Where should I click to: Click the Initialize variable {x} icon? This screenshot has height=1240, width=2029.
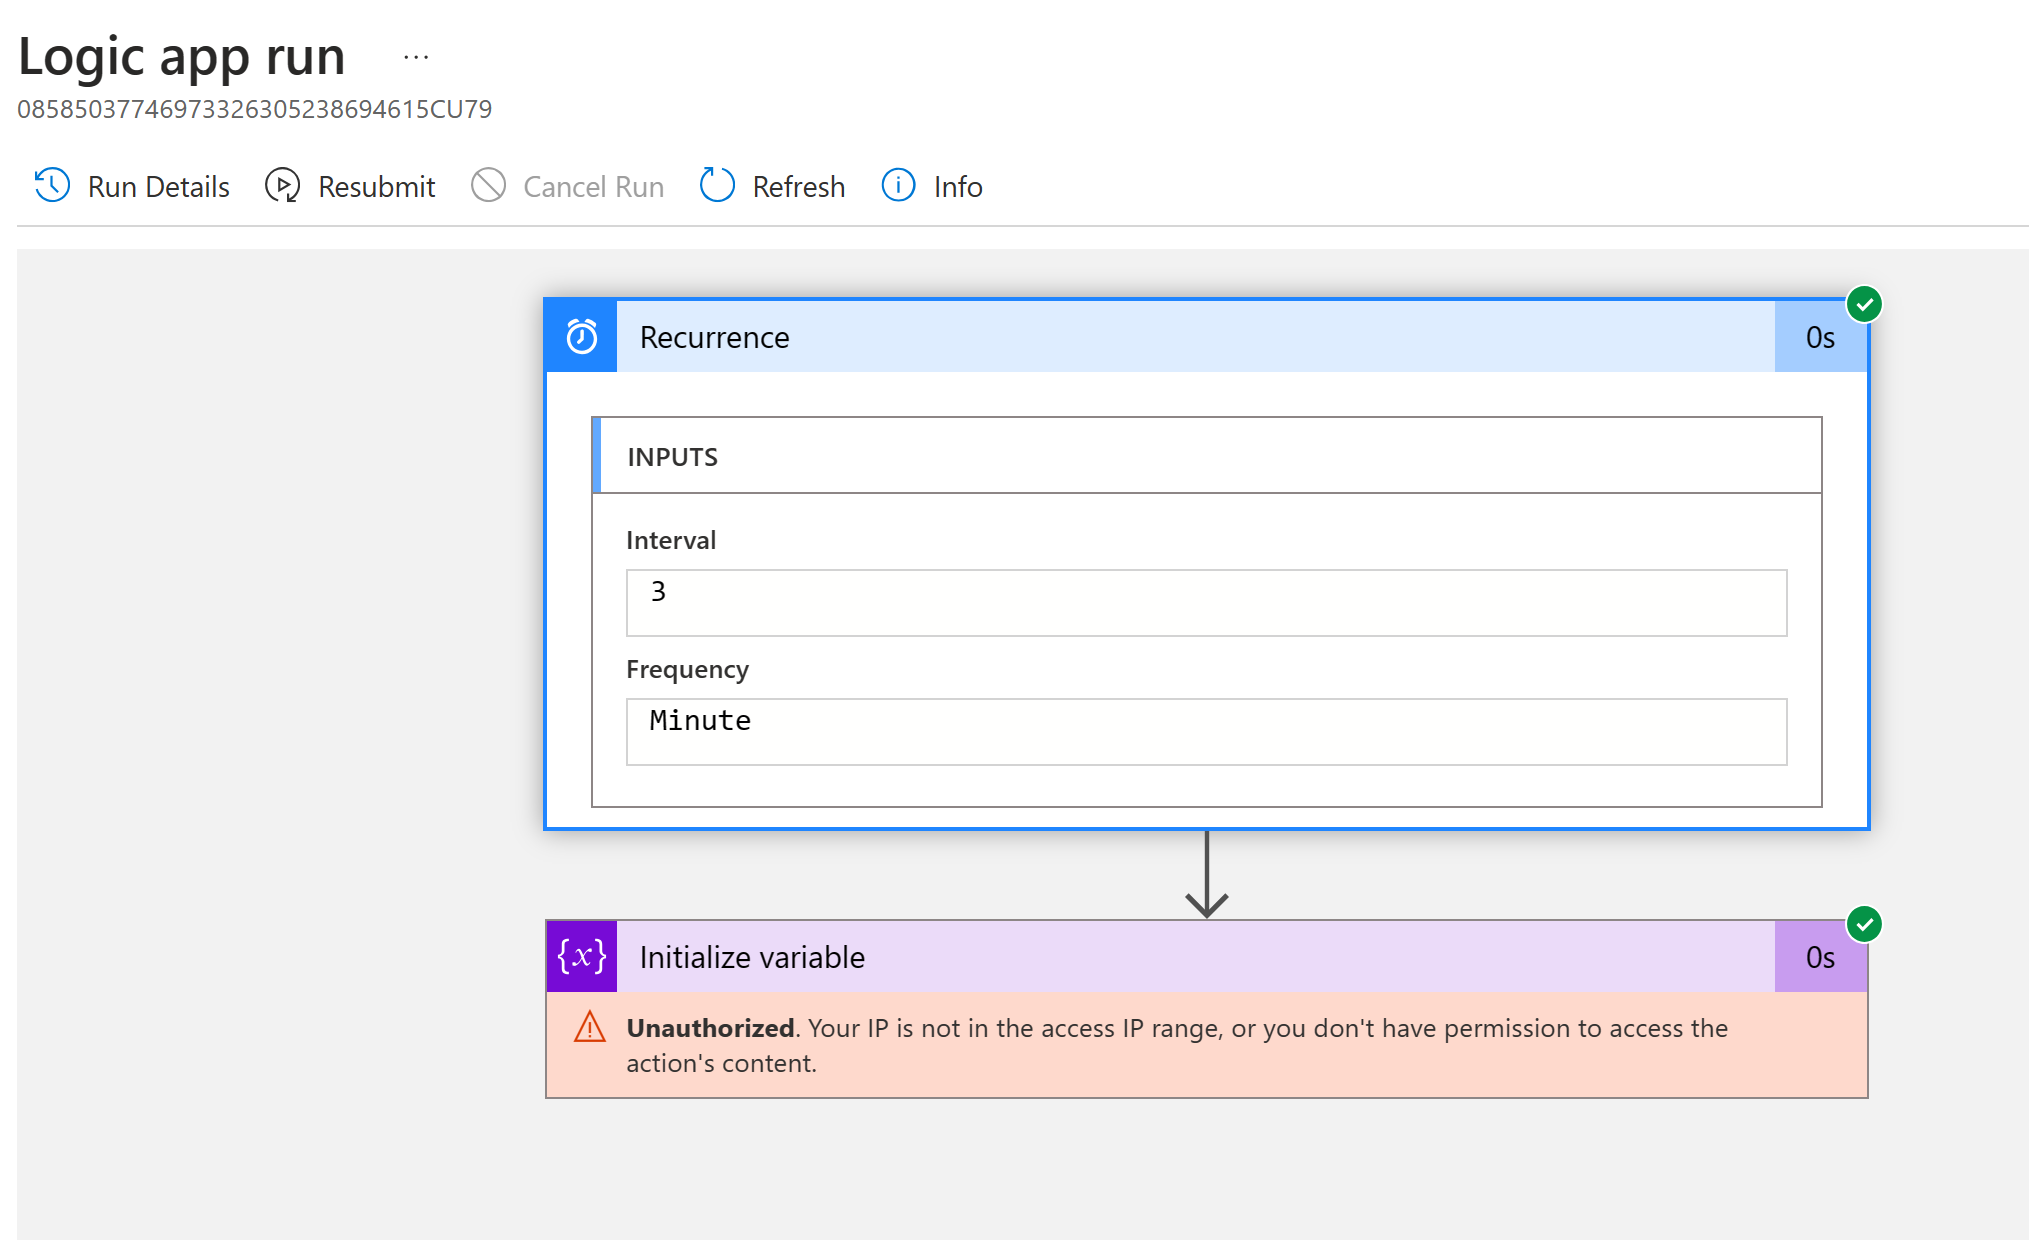[581, 957]
